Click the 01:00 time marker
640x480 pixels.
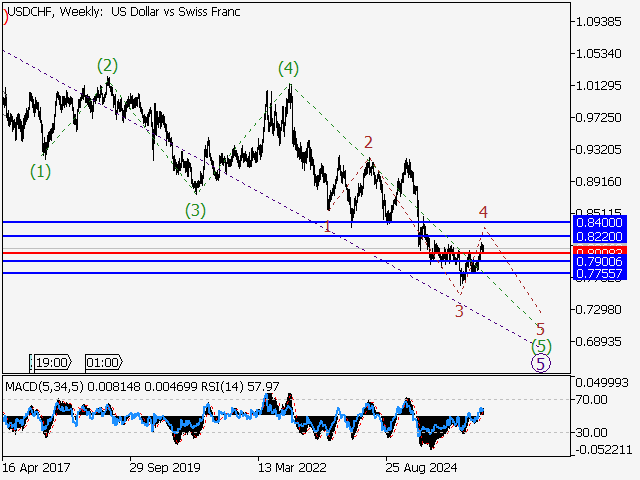104,362
